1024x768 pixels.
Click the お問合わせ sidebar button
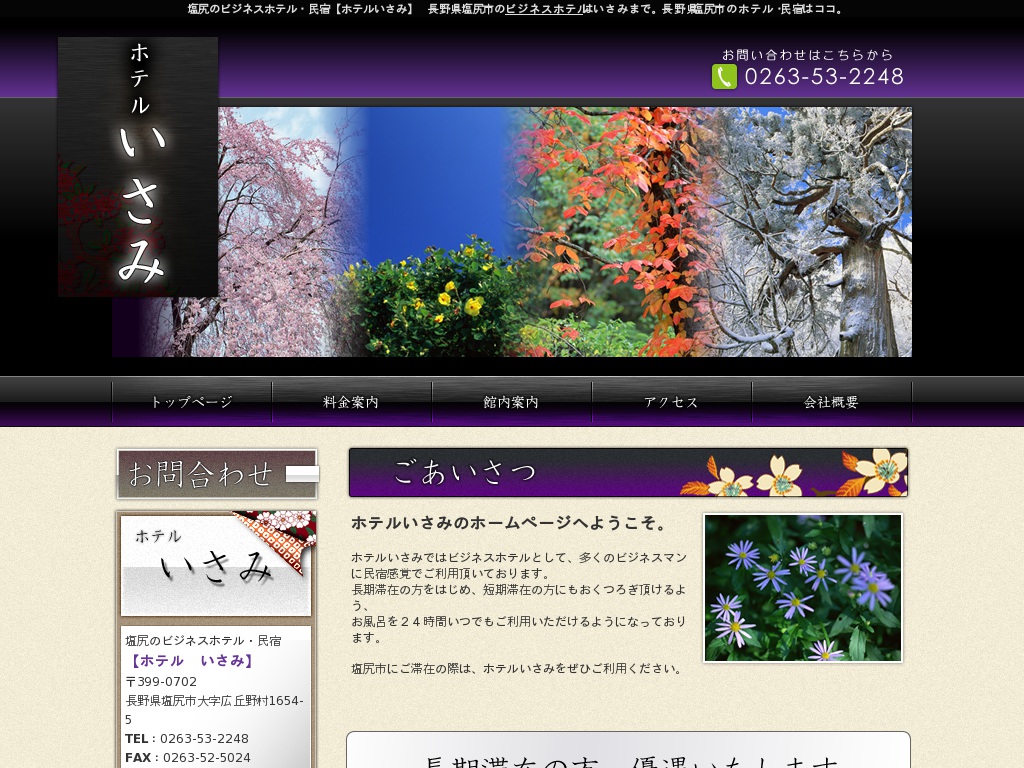click(217, 474)
